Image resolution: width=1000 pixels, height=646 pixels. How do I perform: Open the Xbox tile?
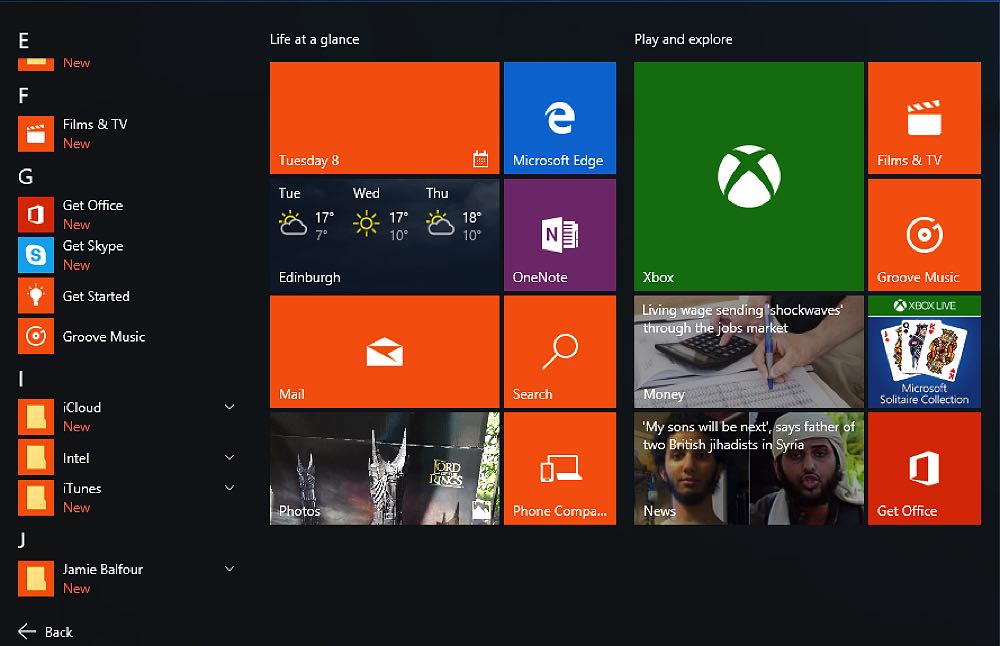pos(748,175)
